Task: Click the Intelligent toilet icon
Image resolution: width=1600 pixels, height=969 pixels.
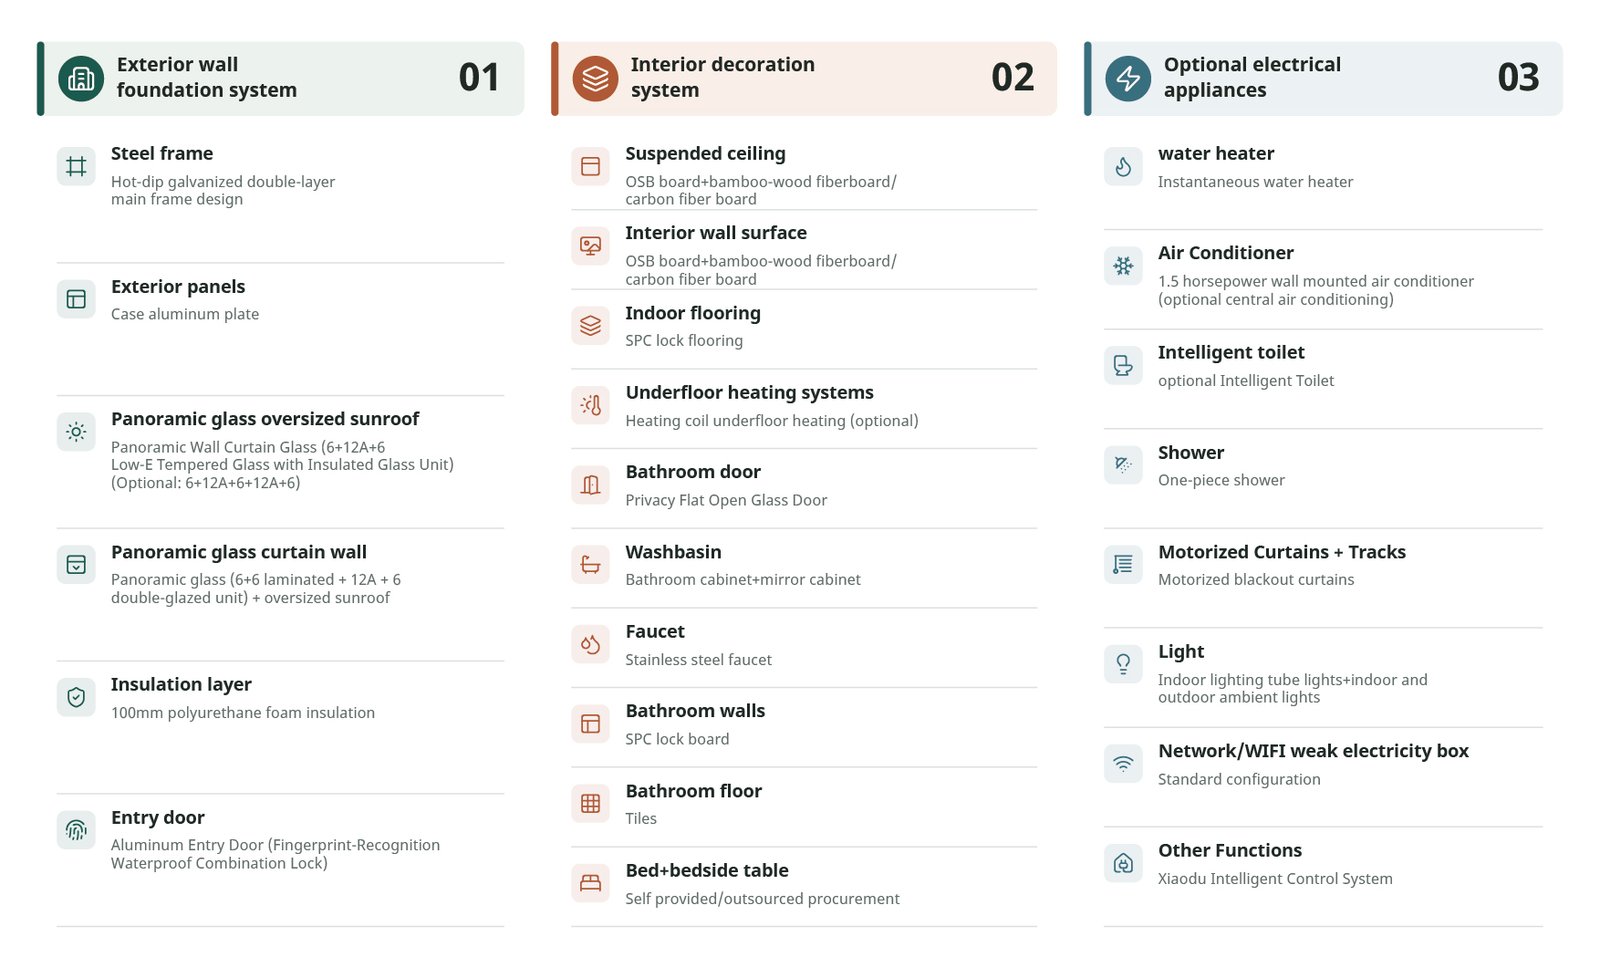Action: point(1123,365)
